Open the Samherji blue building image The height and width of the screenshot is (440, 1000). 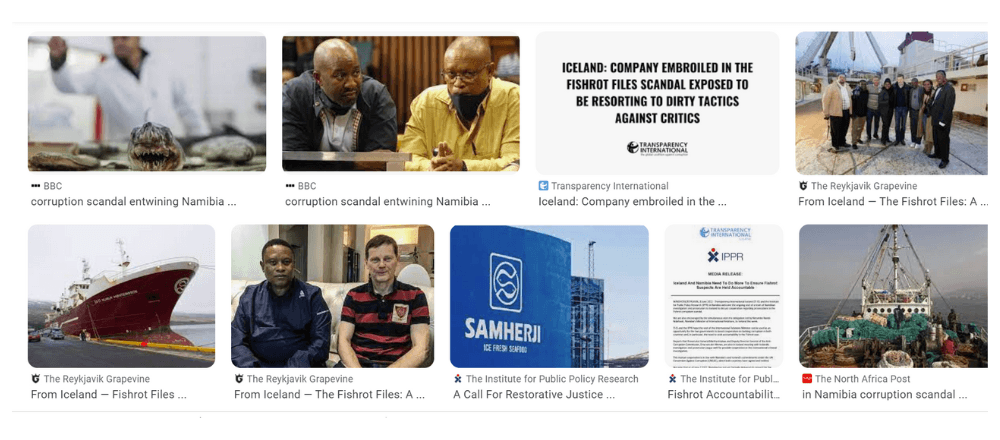click(x=549, y=296)
